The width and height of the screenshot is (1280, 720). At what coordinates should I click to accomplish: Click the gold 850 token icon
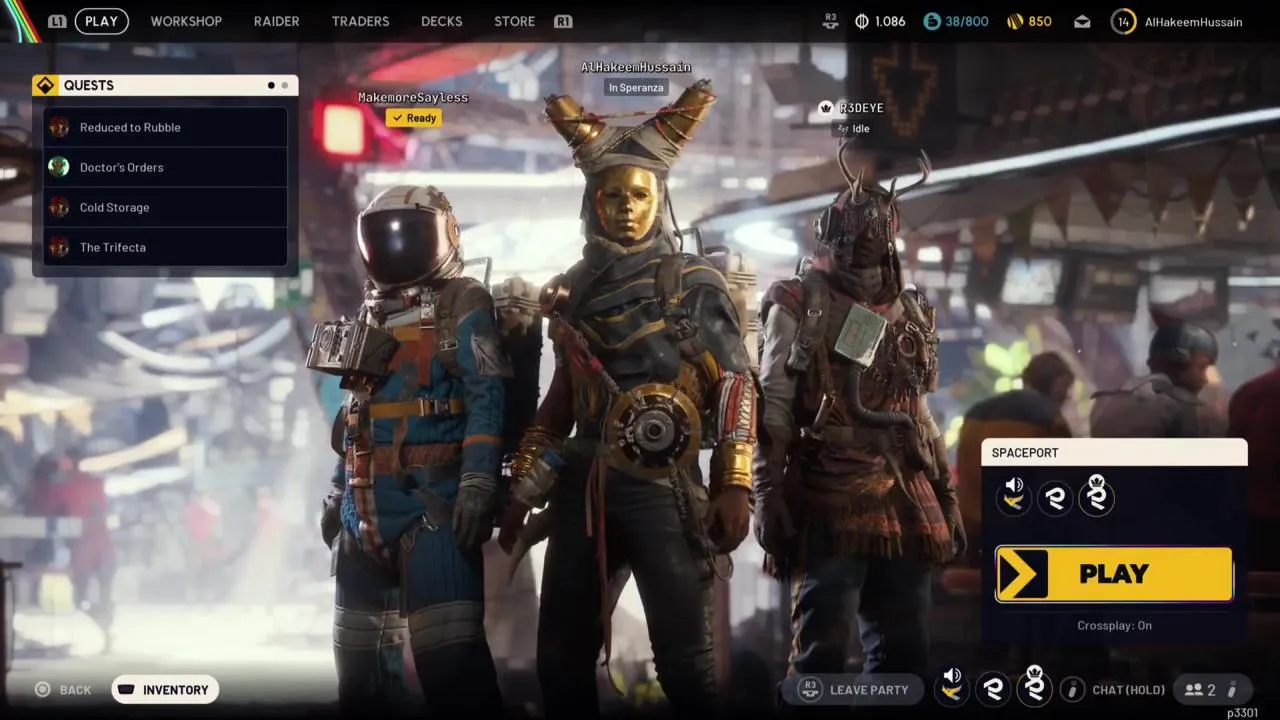point(1015,21)
